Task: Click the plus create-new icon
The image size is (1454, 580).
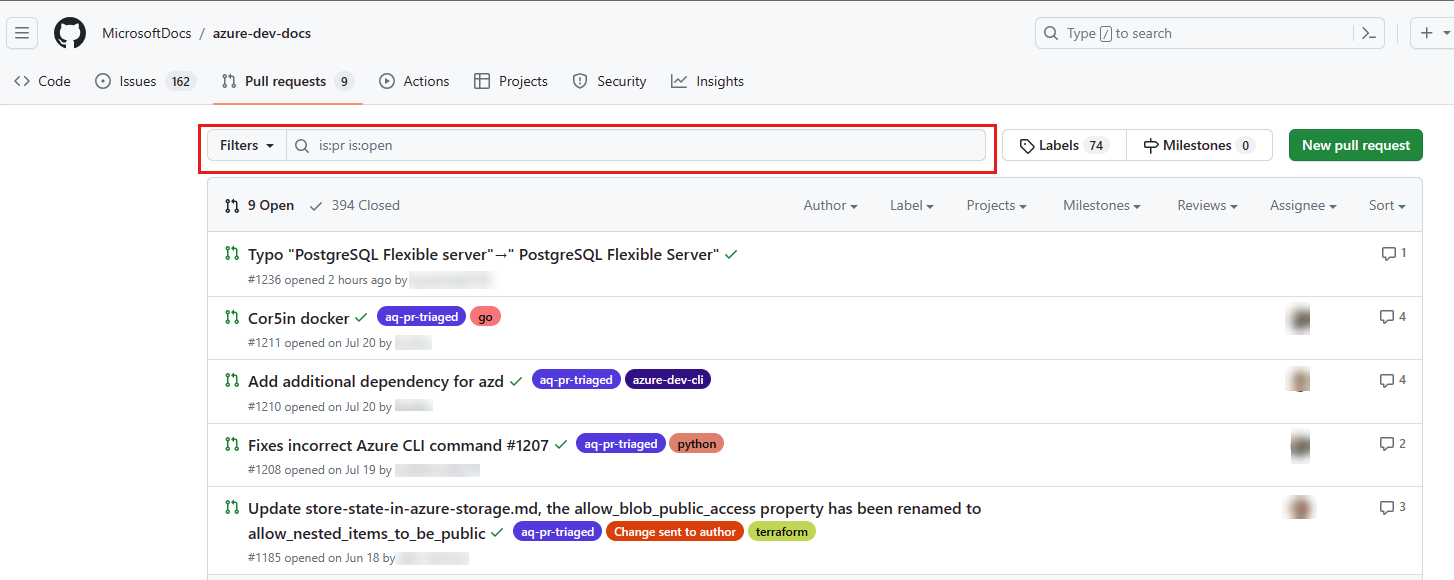Action: tap(1427, 33)
